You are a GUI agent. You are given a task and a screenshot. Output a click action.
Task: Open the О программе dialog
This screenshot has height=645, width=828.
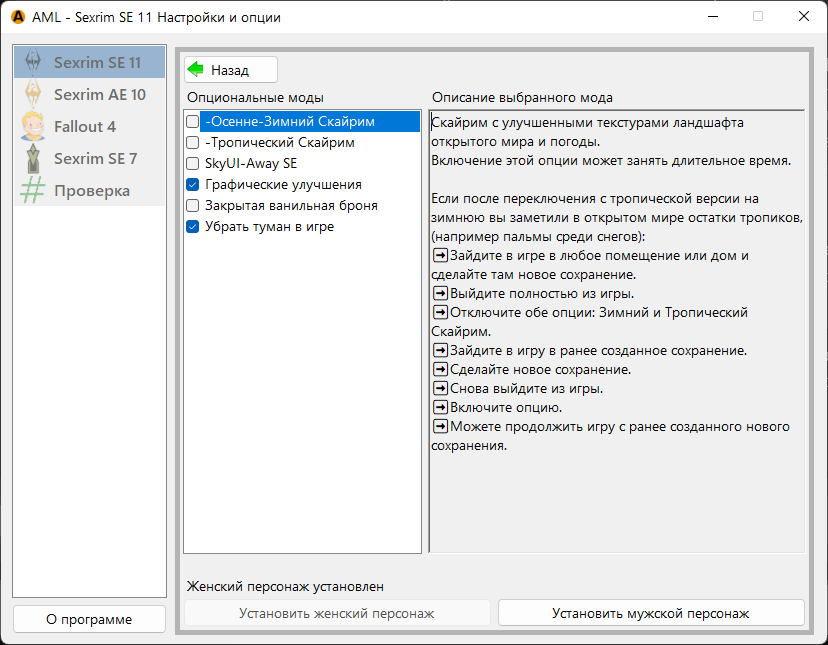[89, 619]
